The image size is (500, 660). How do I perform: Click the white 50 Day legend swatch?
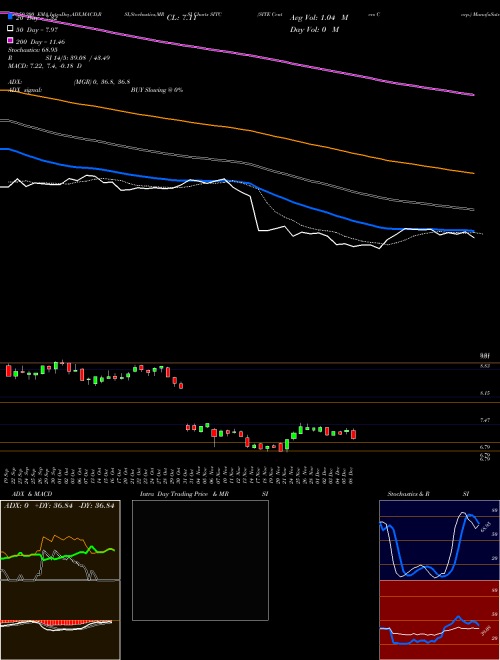(x=10, y=29)
